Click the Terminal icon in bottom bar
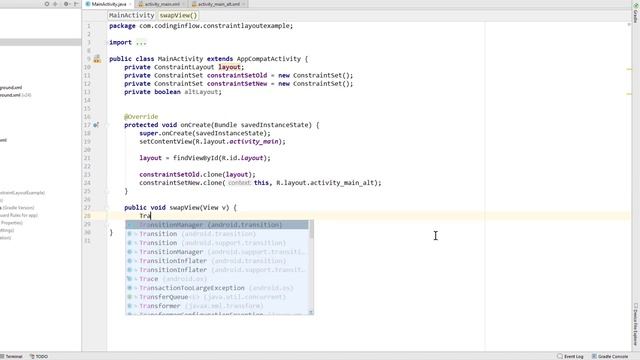The width and height of the screenshot is (640, 360). coord(3,356)
